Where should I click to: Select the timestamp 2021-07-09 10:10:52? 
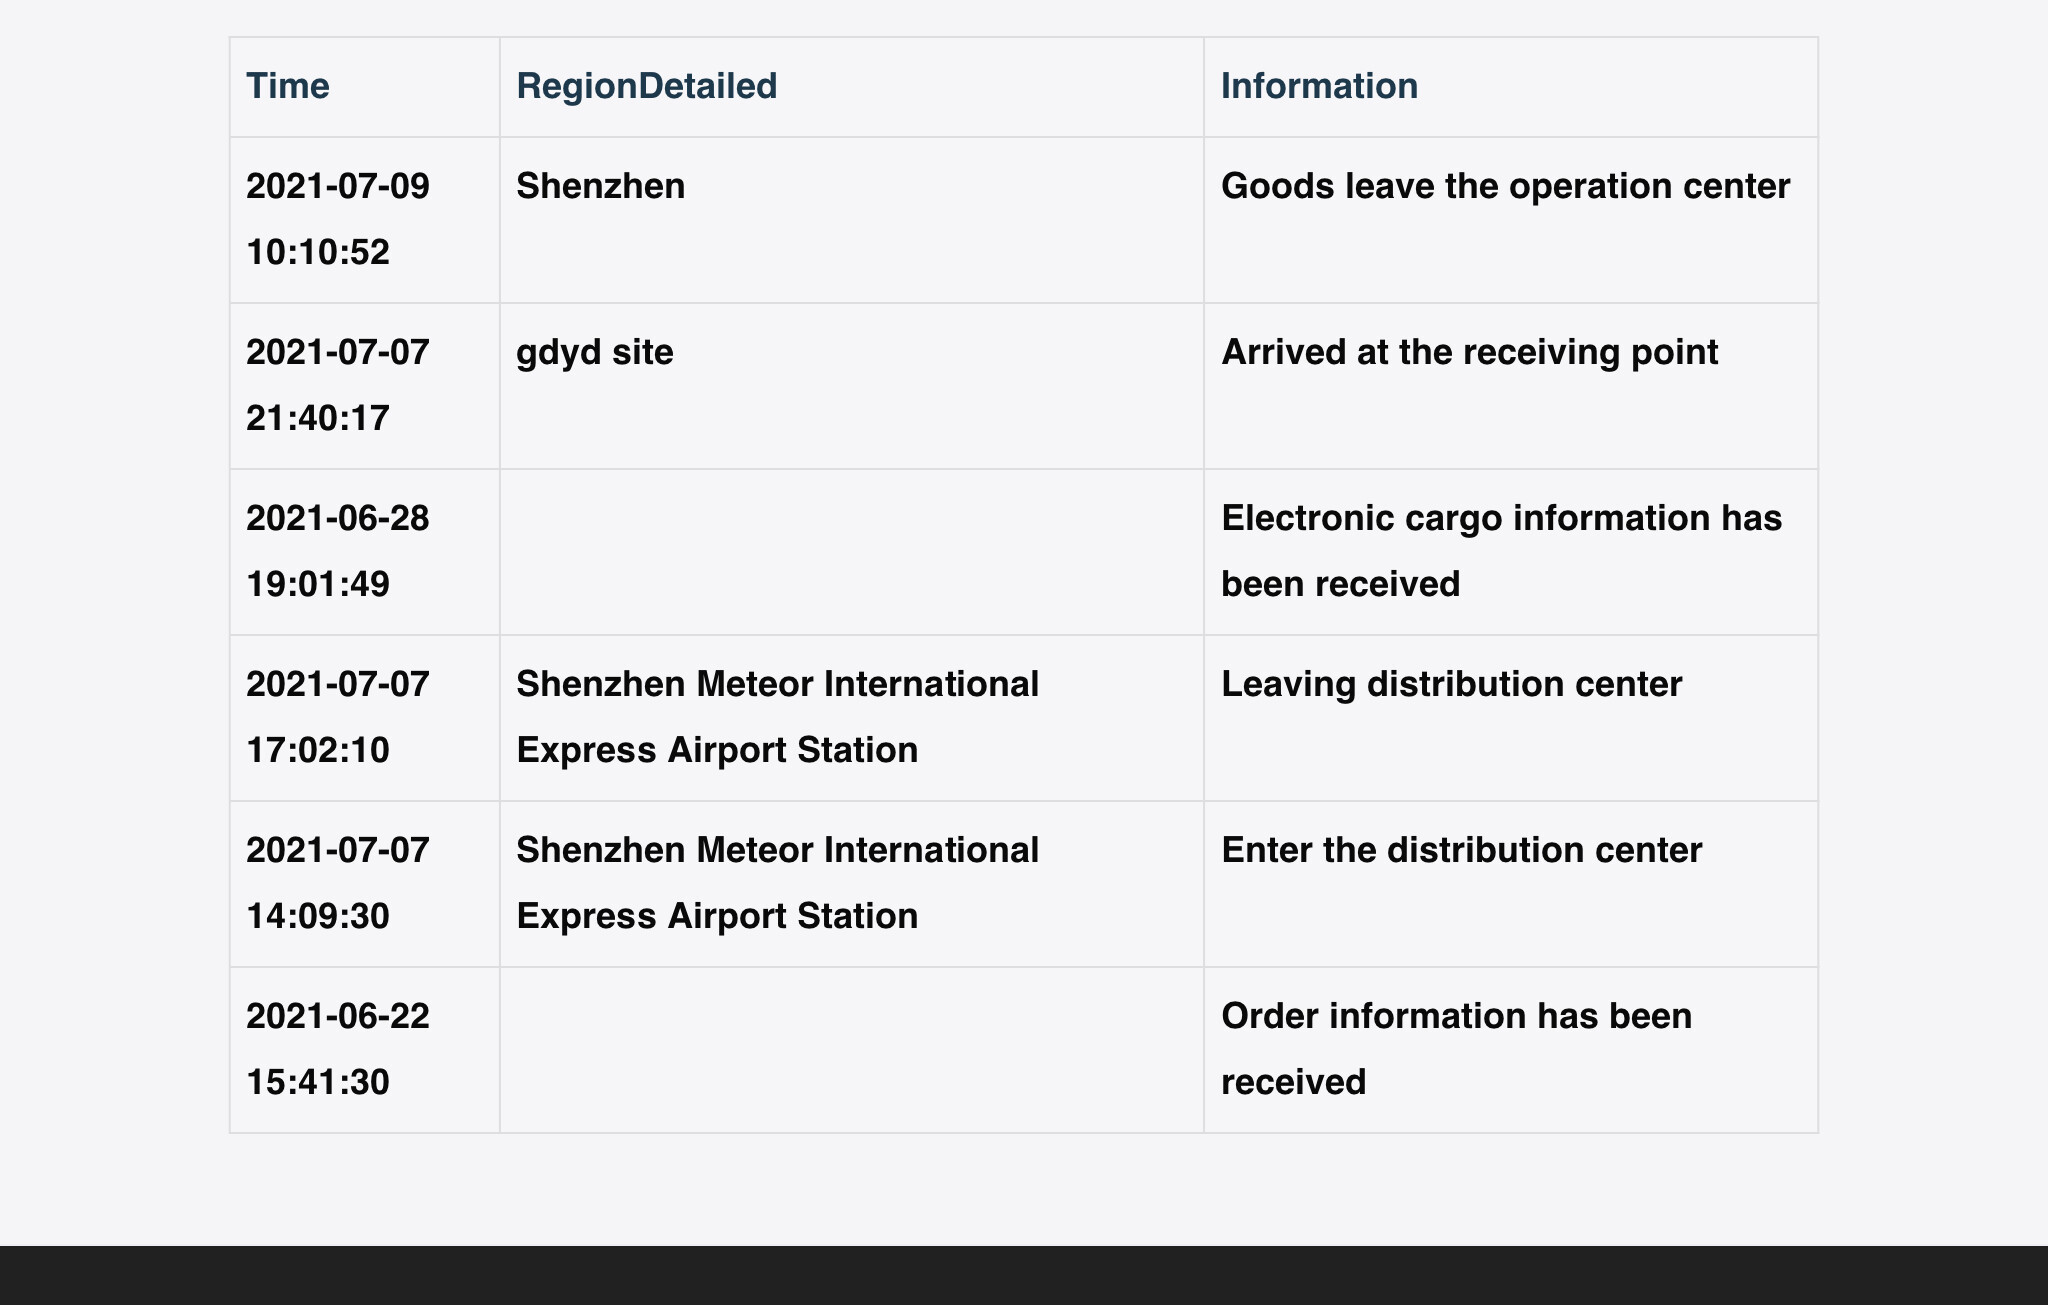pyautogui.click(x=338, y=219)
